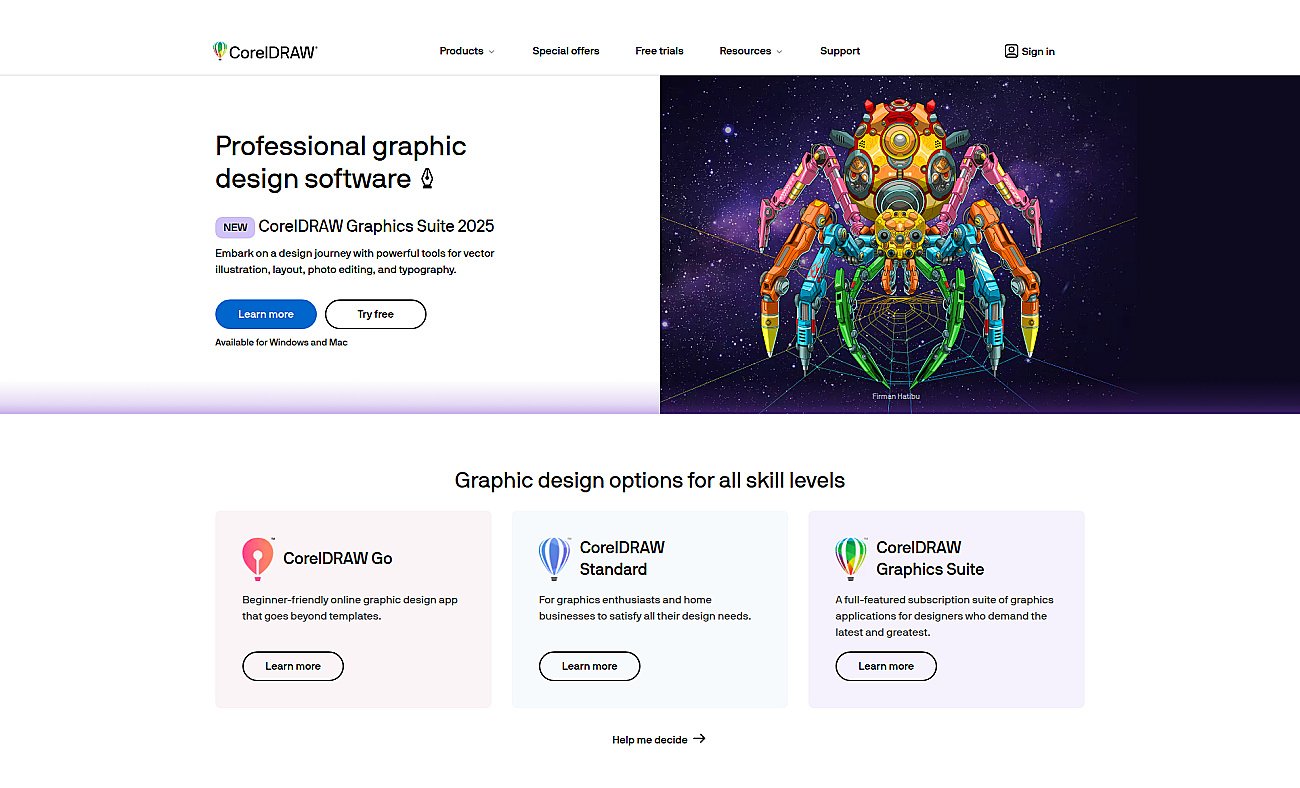Click the CorelDRAW Graphics Suite 2025 title
Viewport: 1300px width, 788px height.
[x=376, y=227]
